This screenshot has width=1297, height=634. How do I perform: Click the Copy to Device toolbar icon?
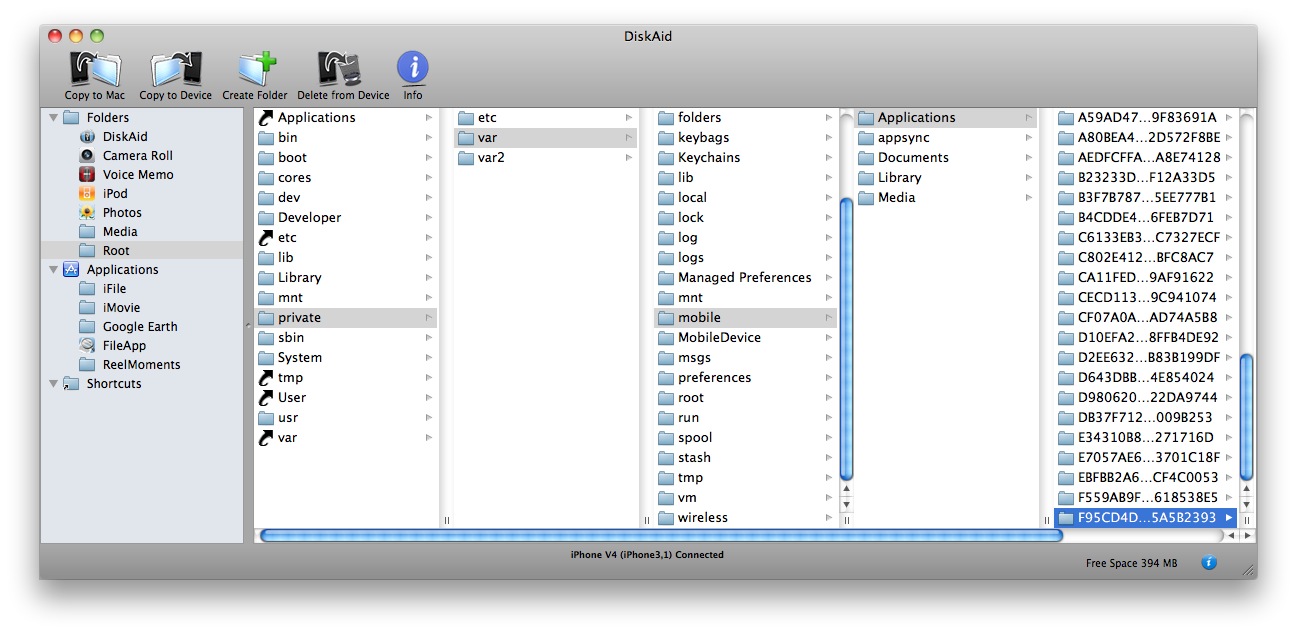[x=175, y=70]
